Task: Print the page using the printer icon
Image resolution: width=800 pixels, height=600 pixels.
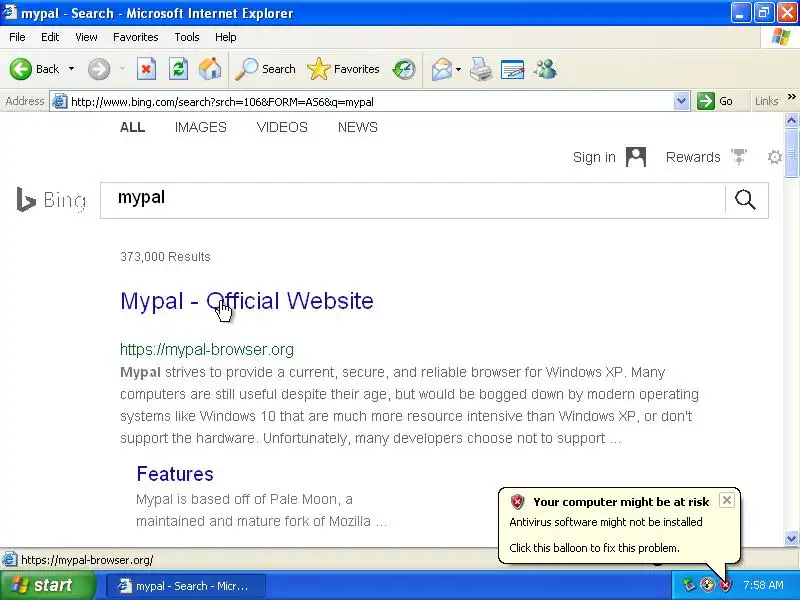Action: pyautogui.click(x=481, y=69)
